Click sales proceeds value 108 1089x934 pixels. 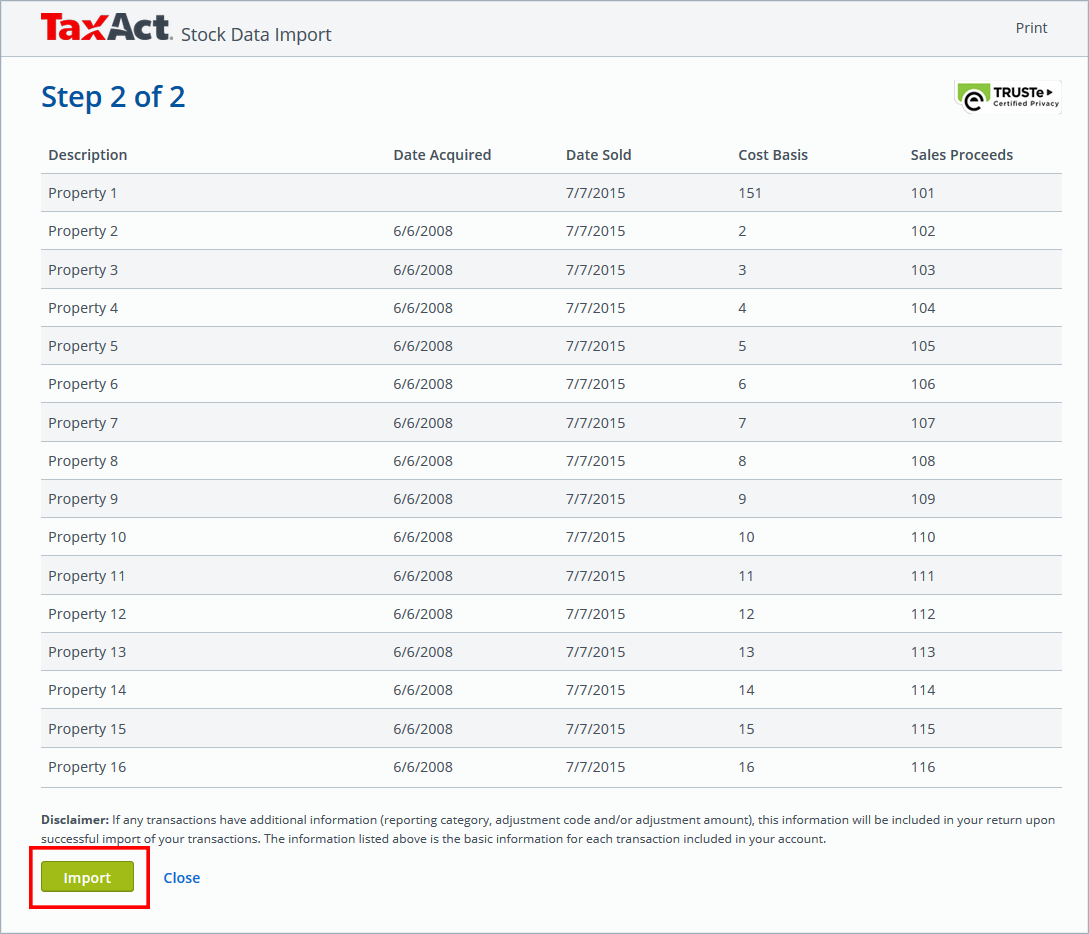[922, 462]
